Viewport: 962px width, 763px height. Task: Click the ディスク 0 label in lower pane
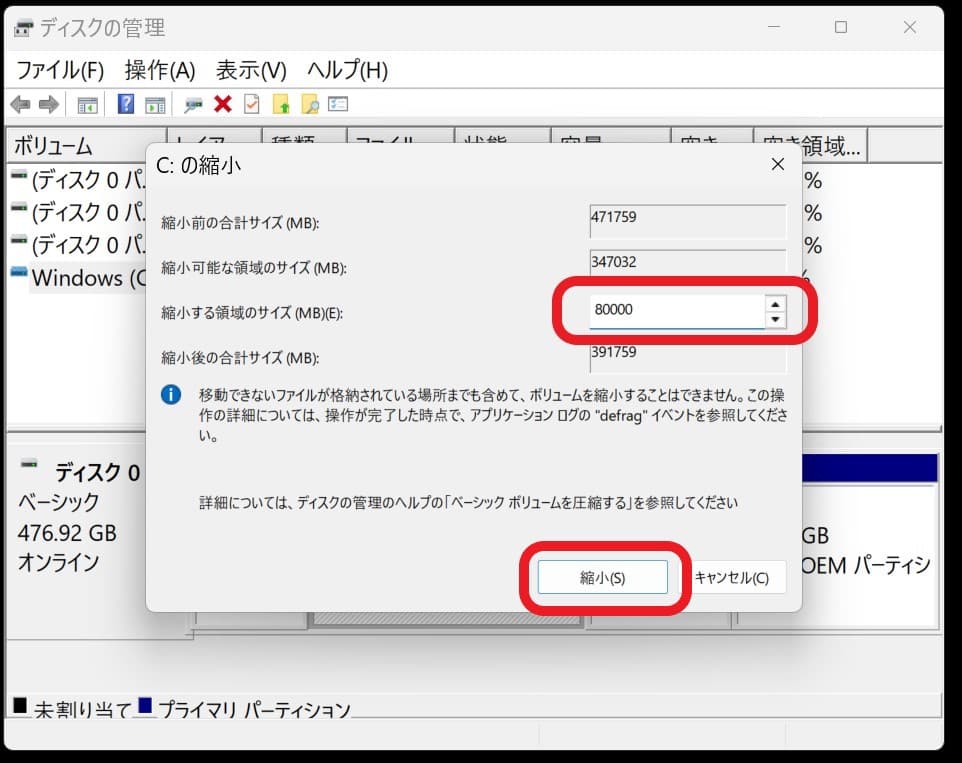(x=98, y=473)
